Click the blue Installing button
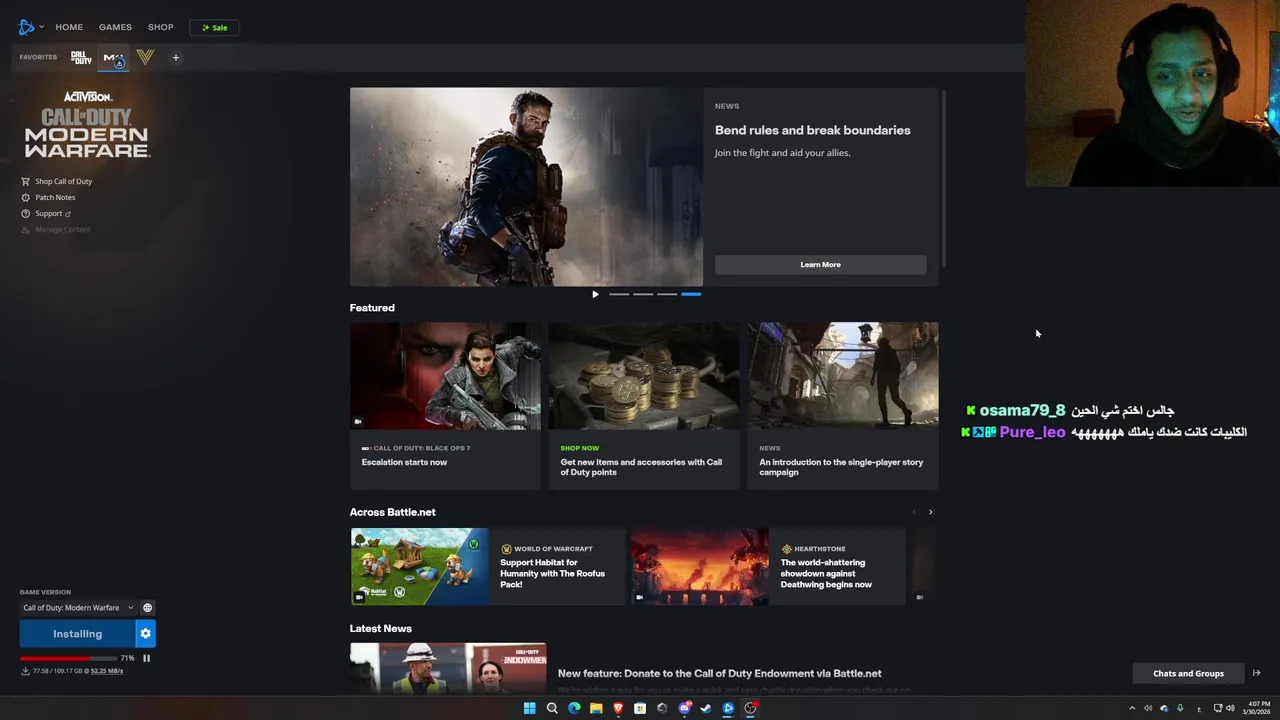The width and height of the screenshot is (1280, 720). coord(77,634)
